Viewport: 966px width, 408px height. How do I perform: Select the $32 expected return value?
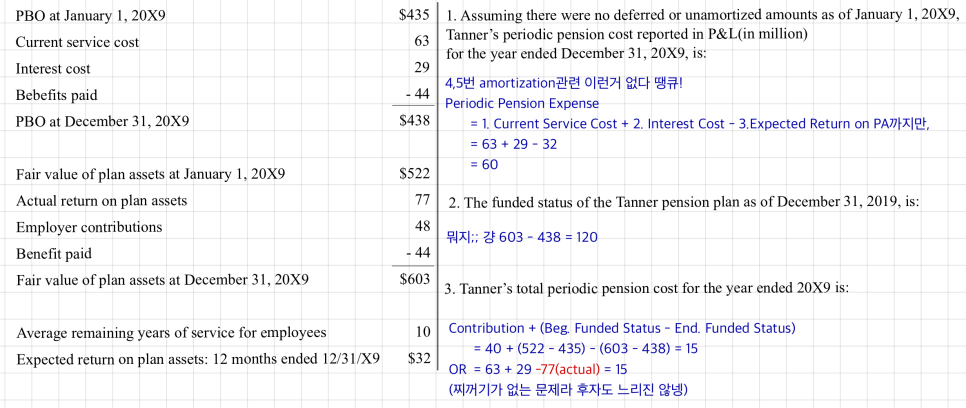[x=418, y=358]
